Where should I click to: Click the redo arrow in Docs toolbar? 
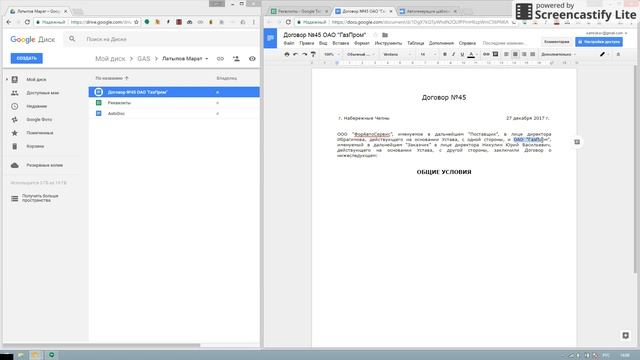pos(304,54)
